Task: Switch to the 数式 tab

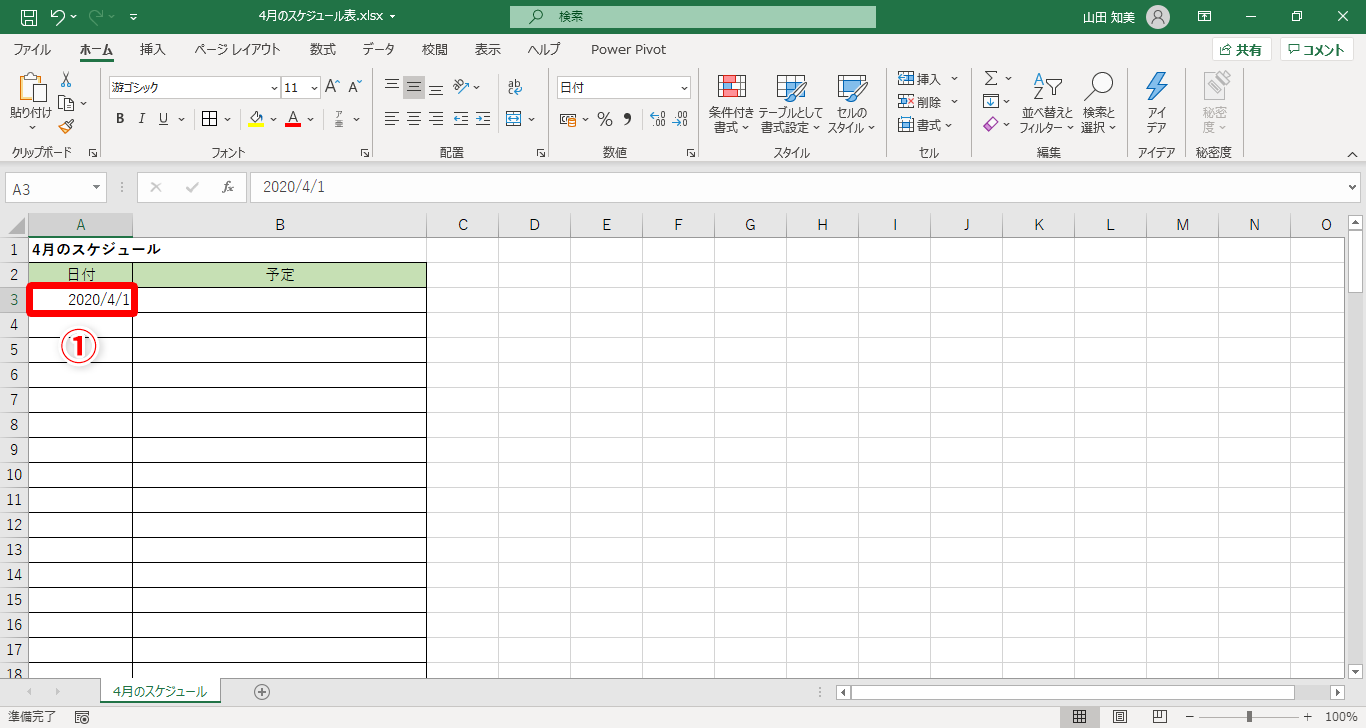Action: (322, 49)
